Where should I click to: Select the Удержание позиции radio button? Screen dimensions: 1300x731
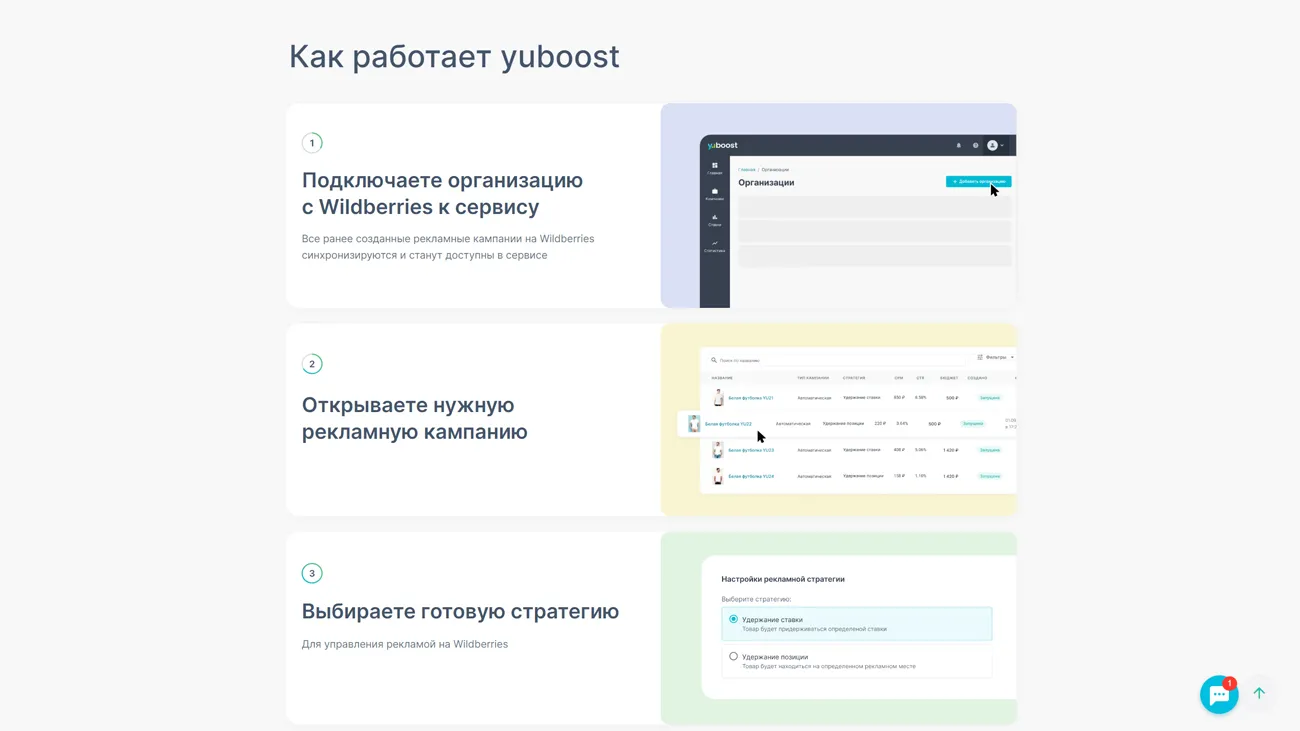click(733, 657)
